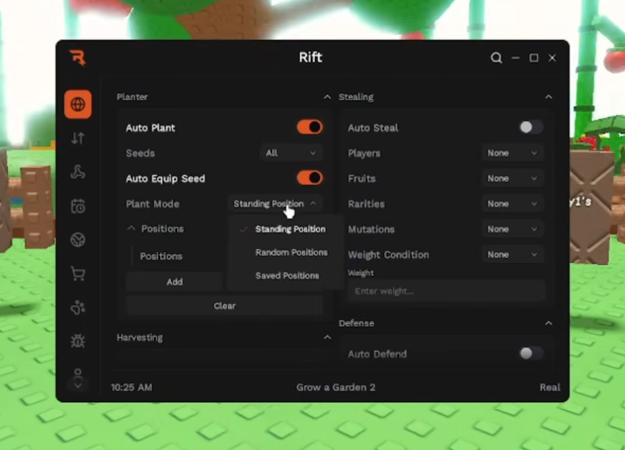Close the Plant Mode dropdown
Viewport: 625px width, 450px height.
coord(275,204)
